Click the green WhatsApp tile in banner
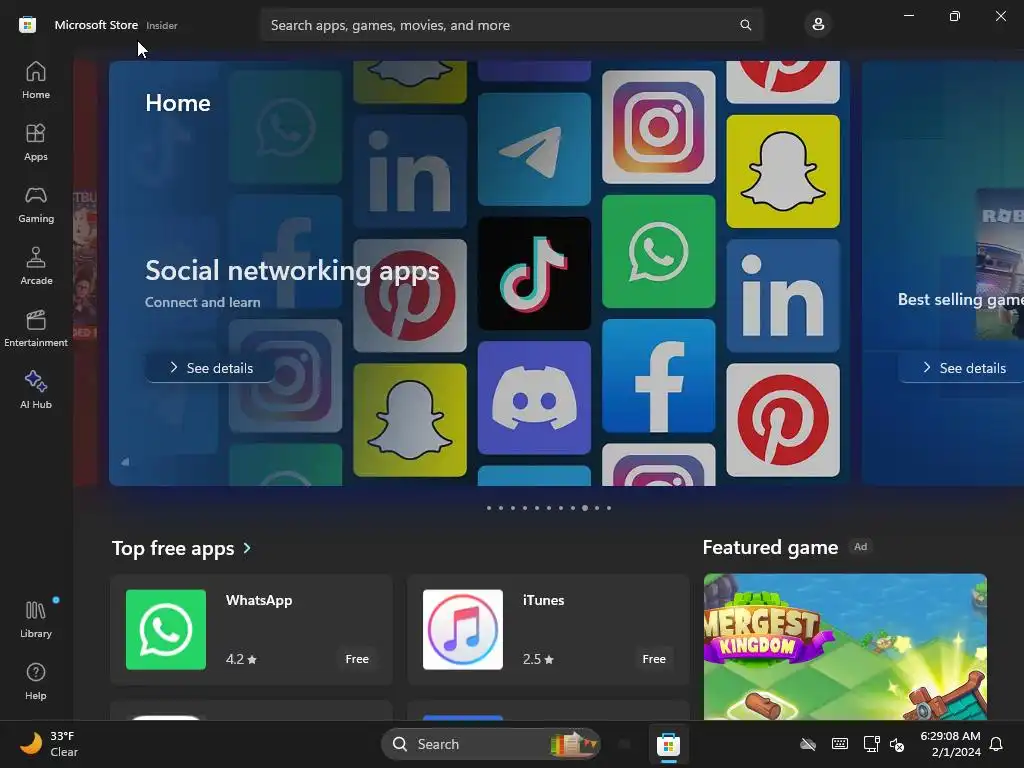This screenshot has width=1024, height=768. [658, 251]
